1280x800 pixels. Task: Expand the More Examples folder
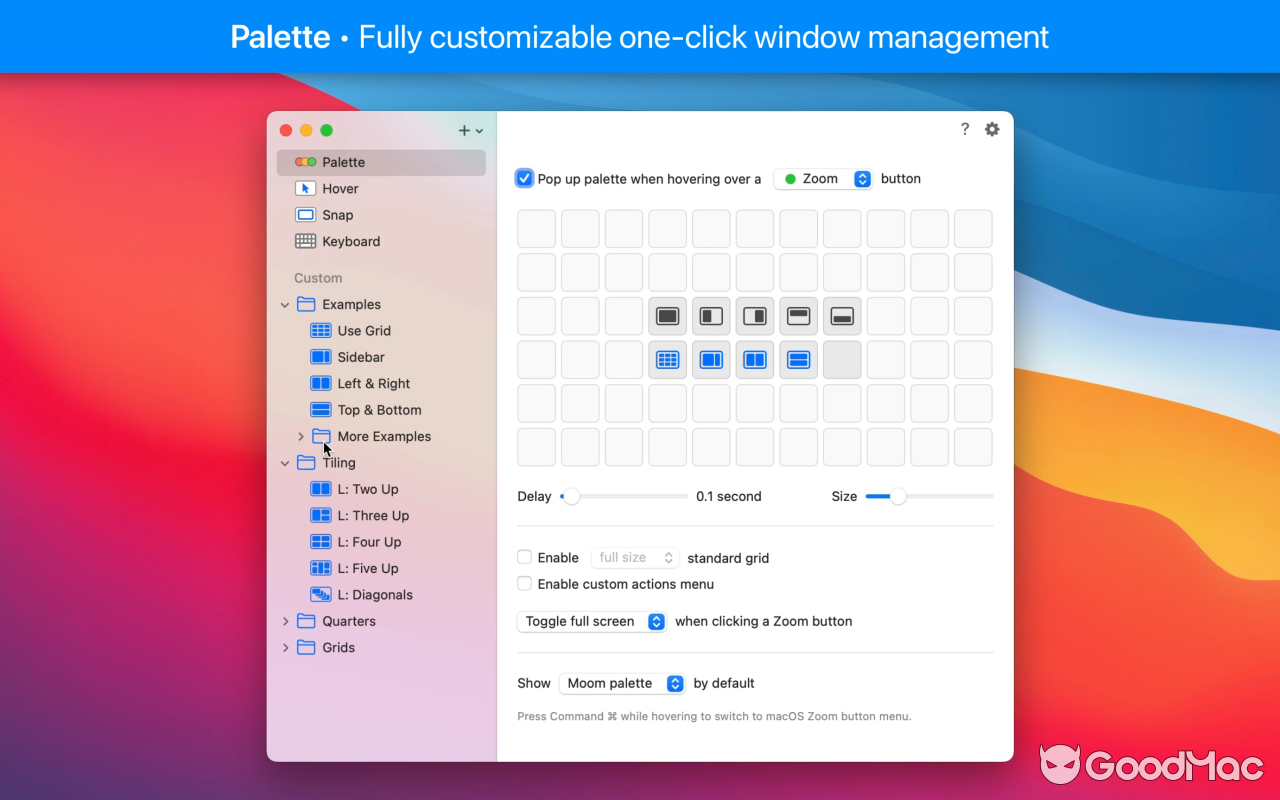(x=301, y=437)
